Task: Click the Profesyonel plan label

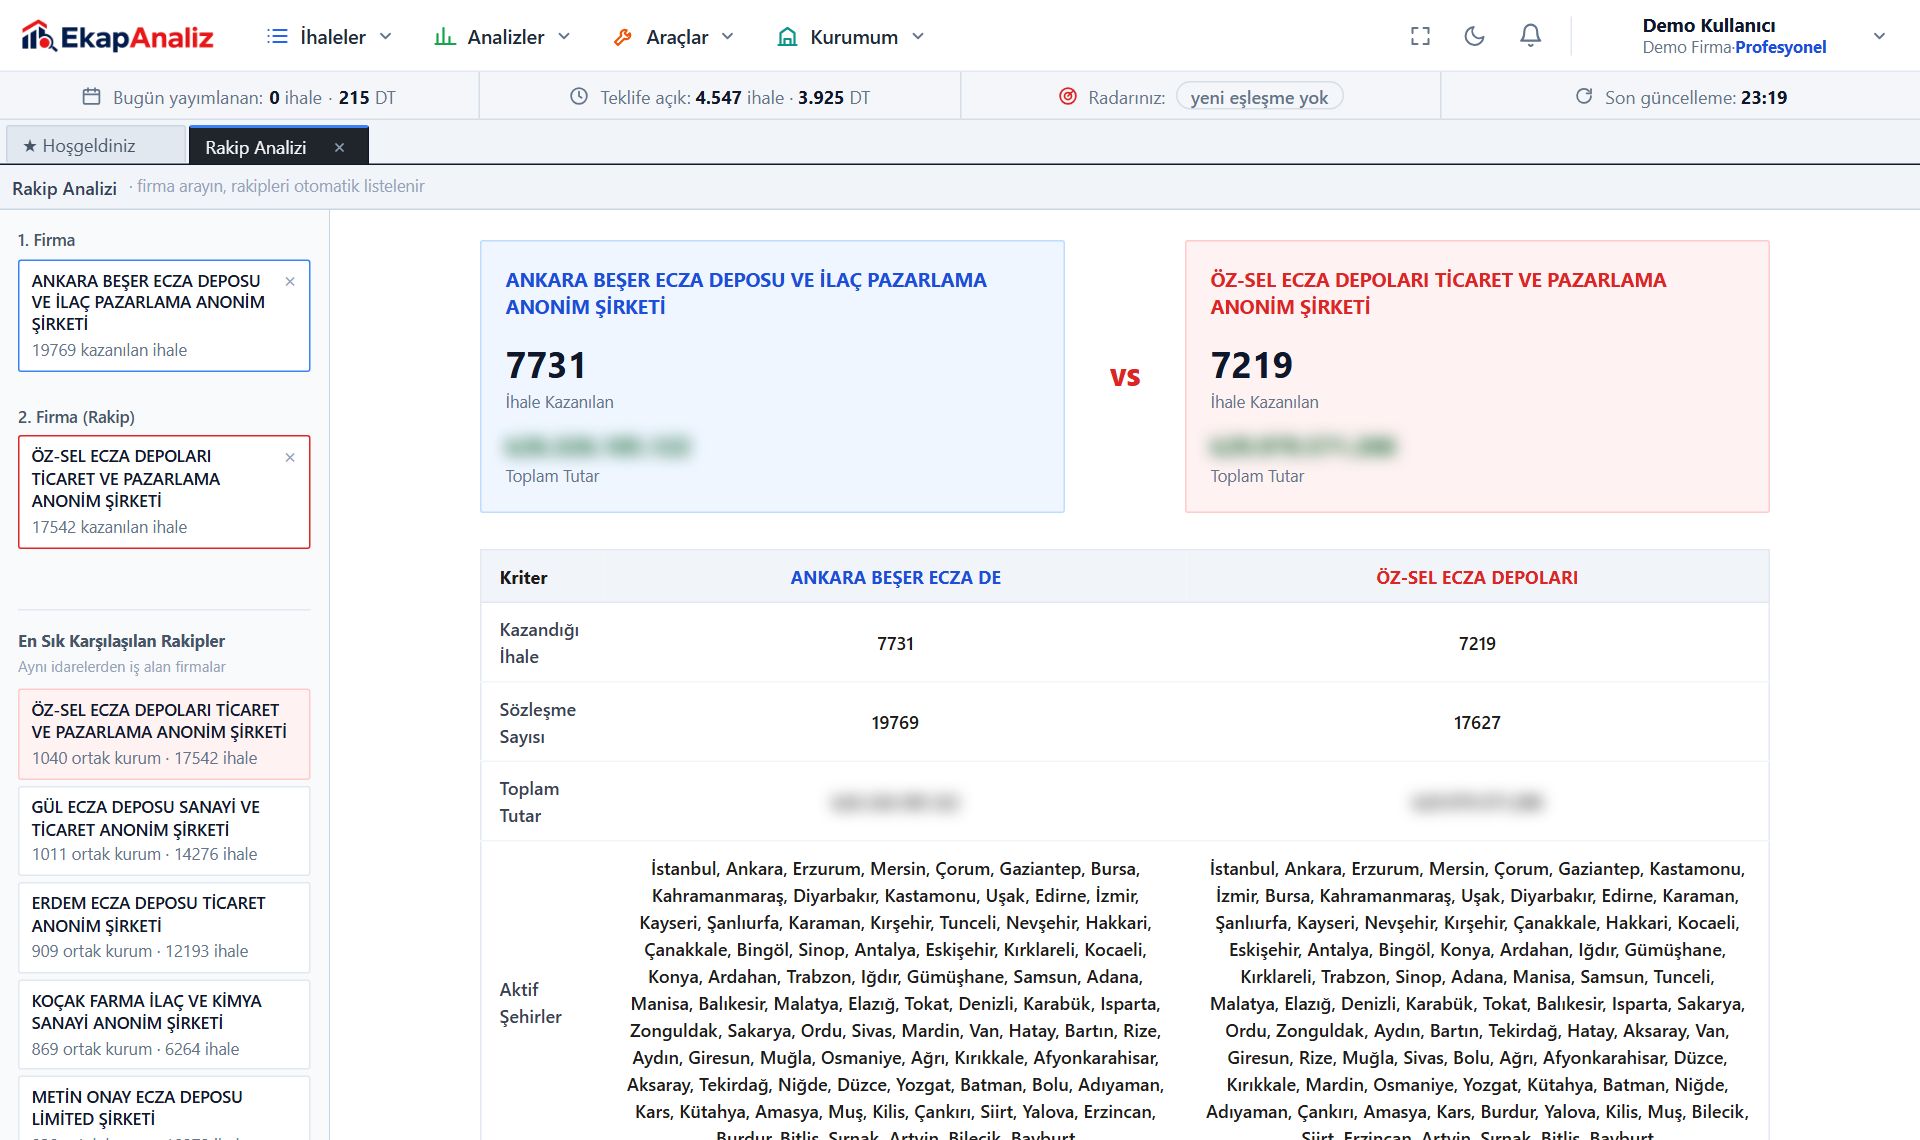Action: pos(1780,47)
